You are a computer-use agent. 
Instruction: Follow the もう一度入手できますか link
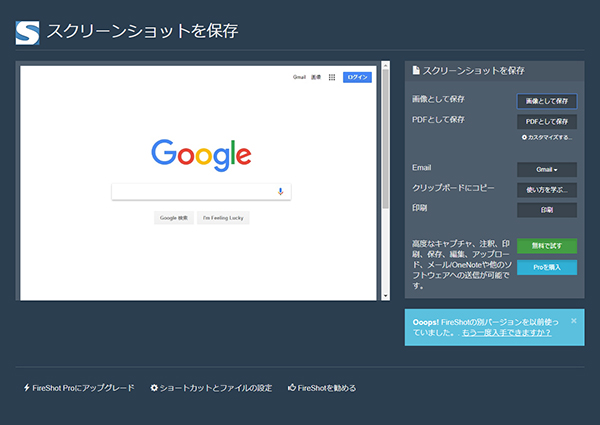tap(506, 332)
